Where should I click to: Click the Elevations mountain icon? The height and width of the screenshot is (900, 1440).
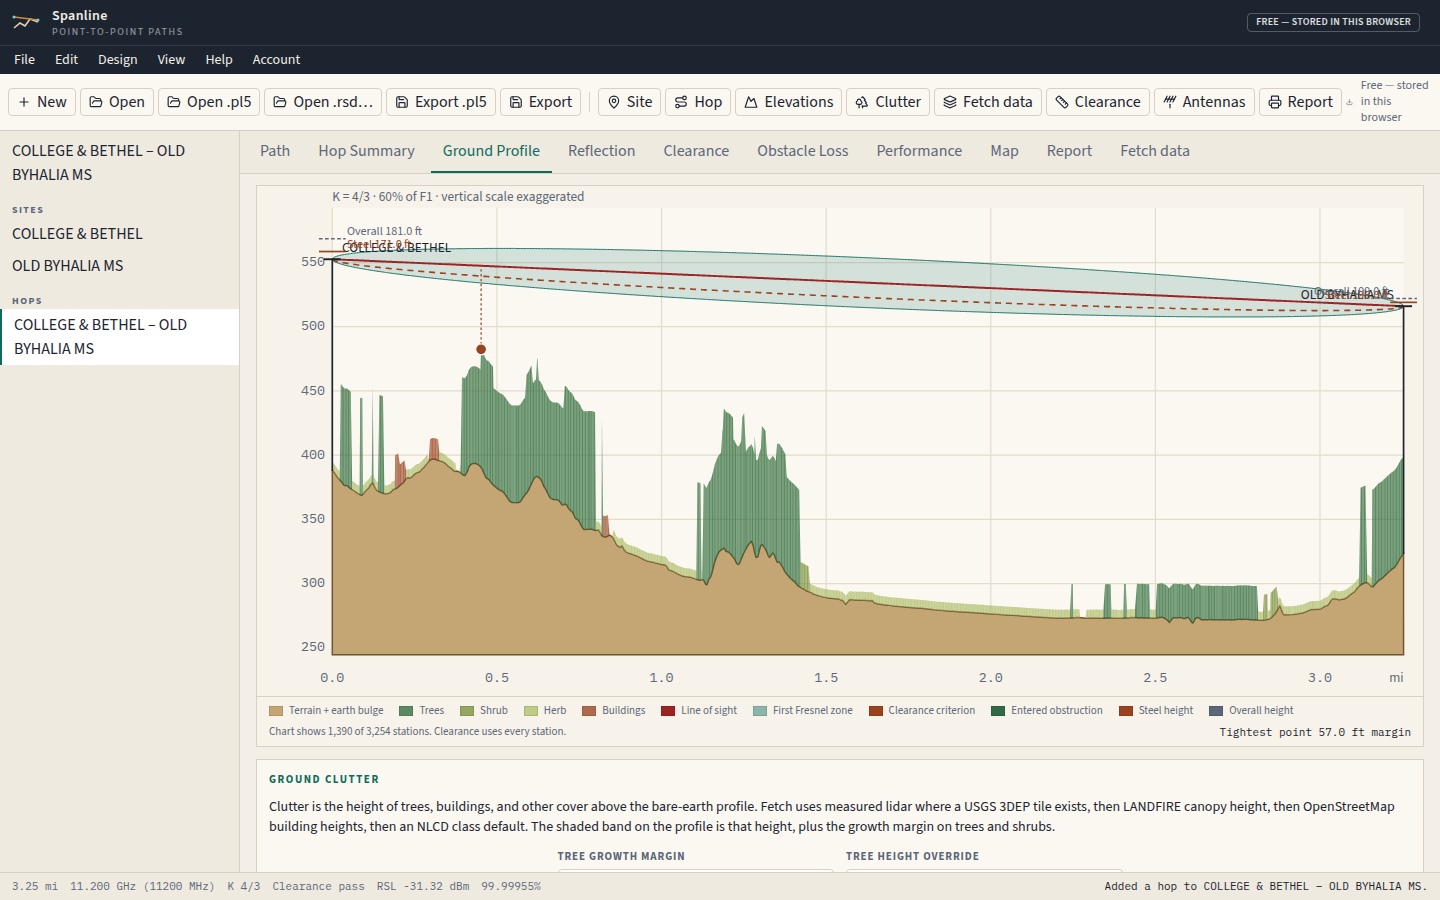point(751,102)
